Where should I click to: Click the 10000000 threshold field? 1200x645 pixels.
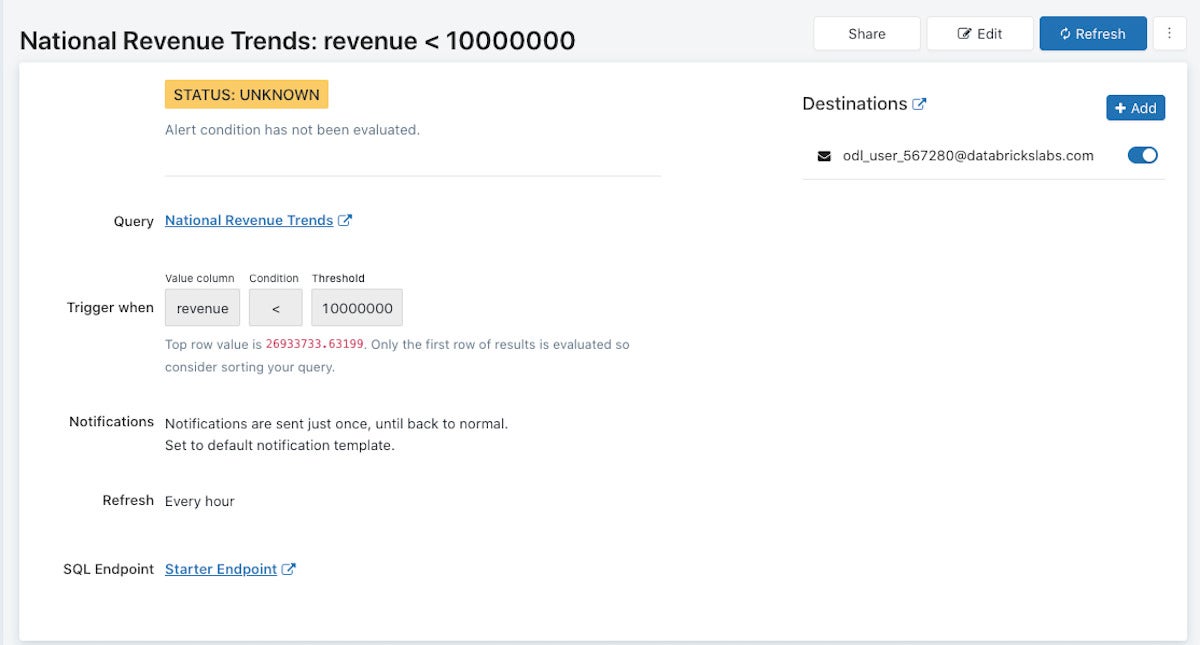(x=357, y=308)
